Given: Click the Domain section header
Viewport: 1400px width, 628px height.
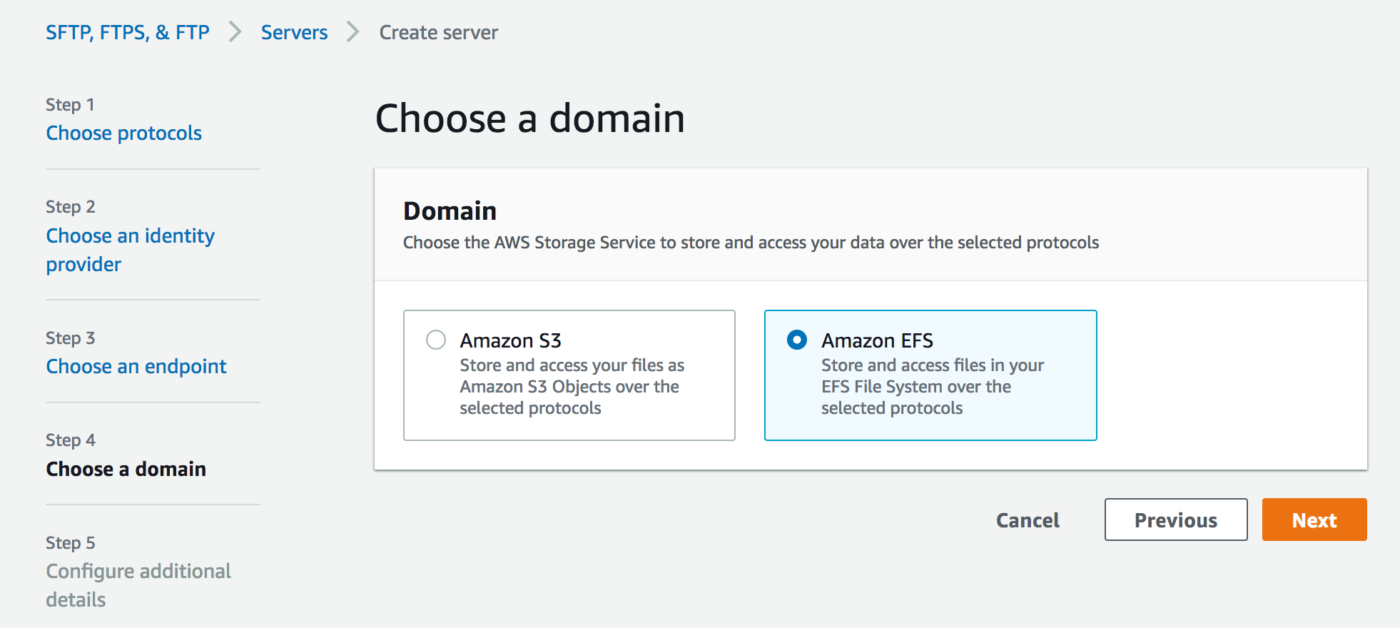Looking at the screenshot, I should (x=449, y=210).
